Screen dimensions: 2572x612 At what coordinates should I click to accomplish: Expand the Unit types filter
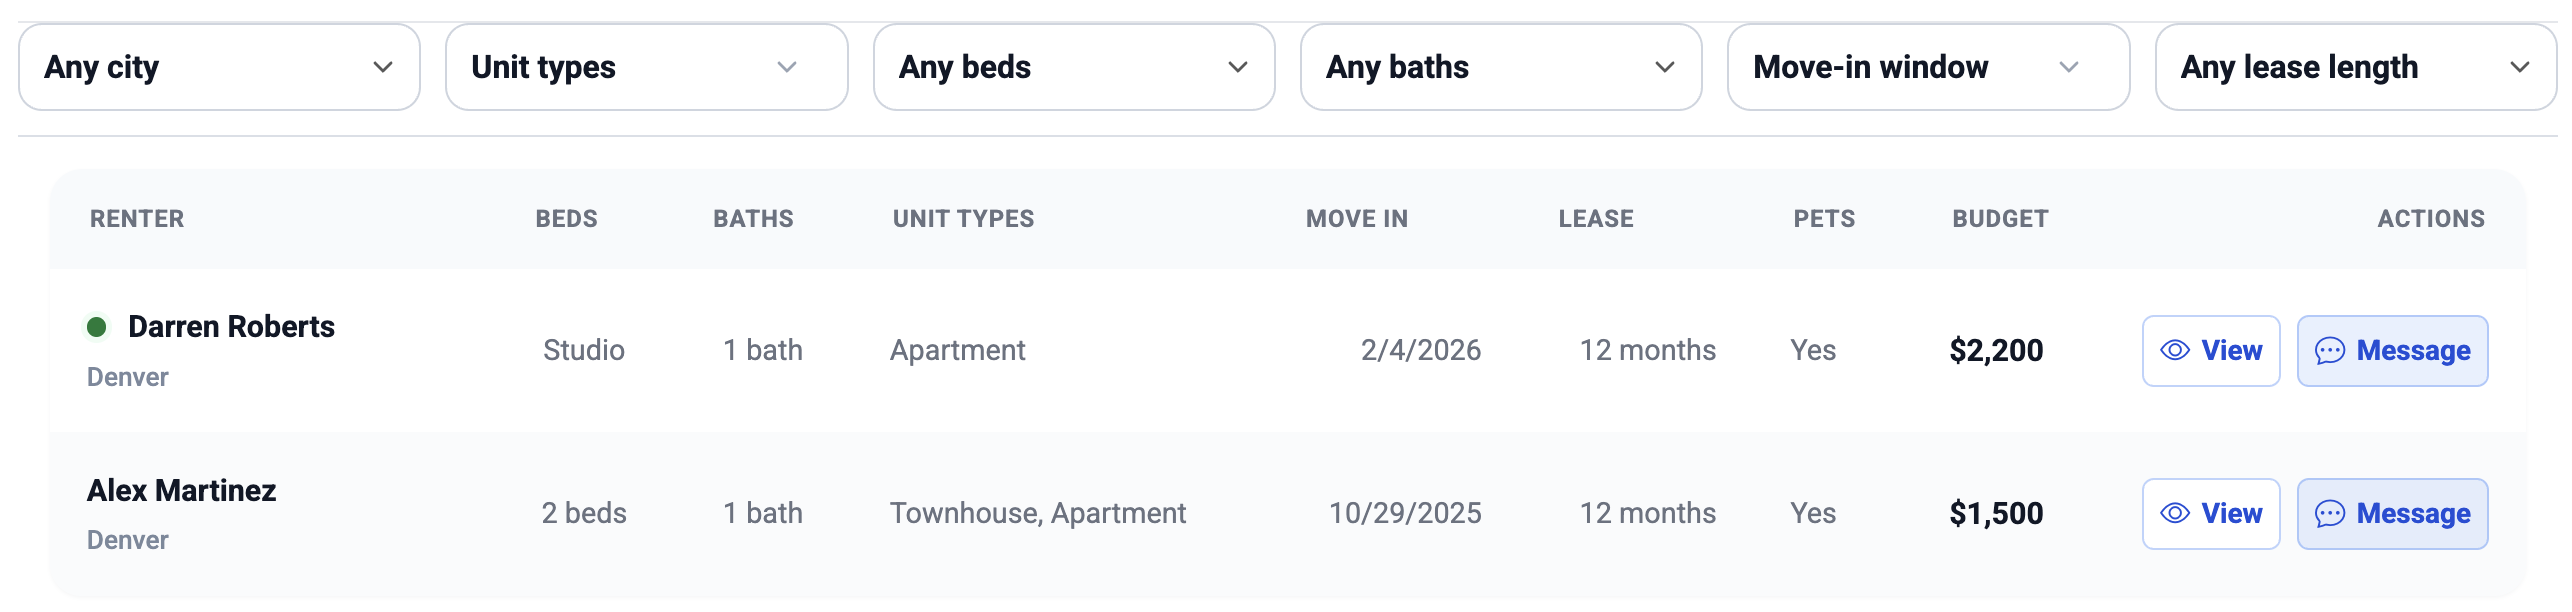tap(646, 67)
